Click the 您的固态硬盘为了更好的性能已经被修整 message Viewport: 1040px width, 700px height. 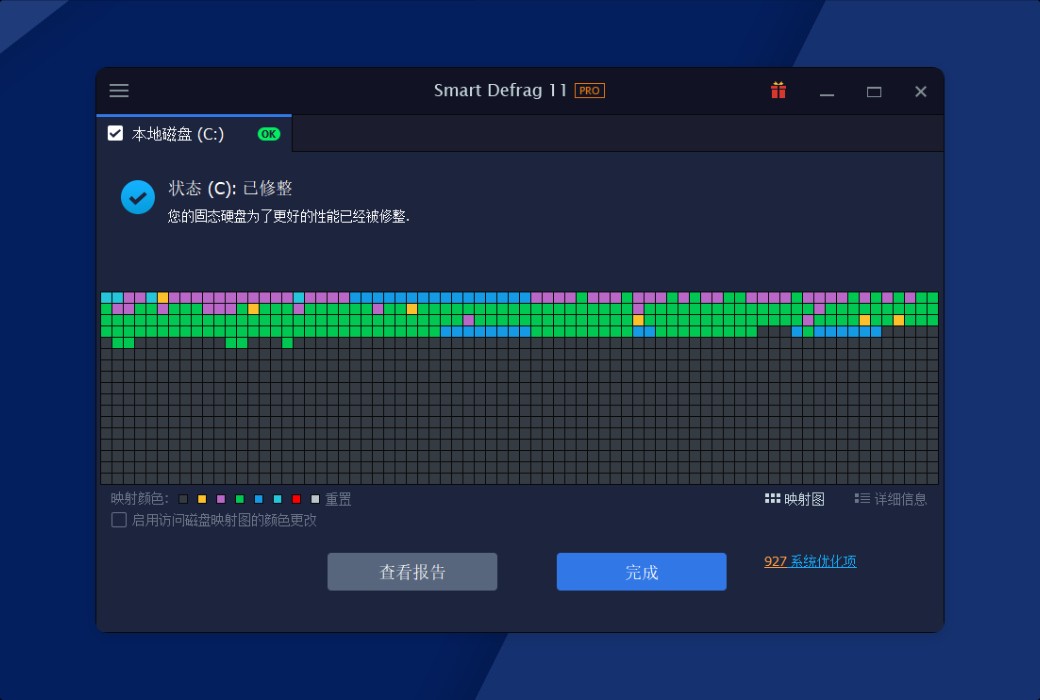tap(289, 216)
